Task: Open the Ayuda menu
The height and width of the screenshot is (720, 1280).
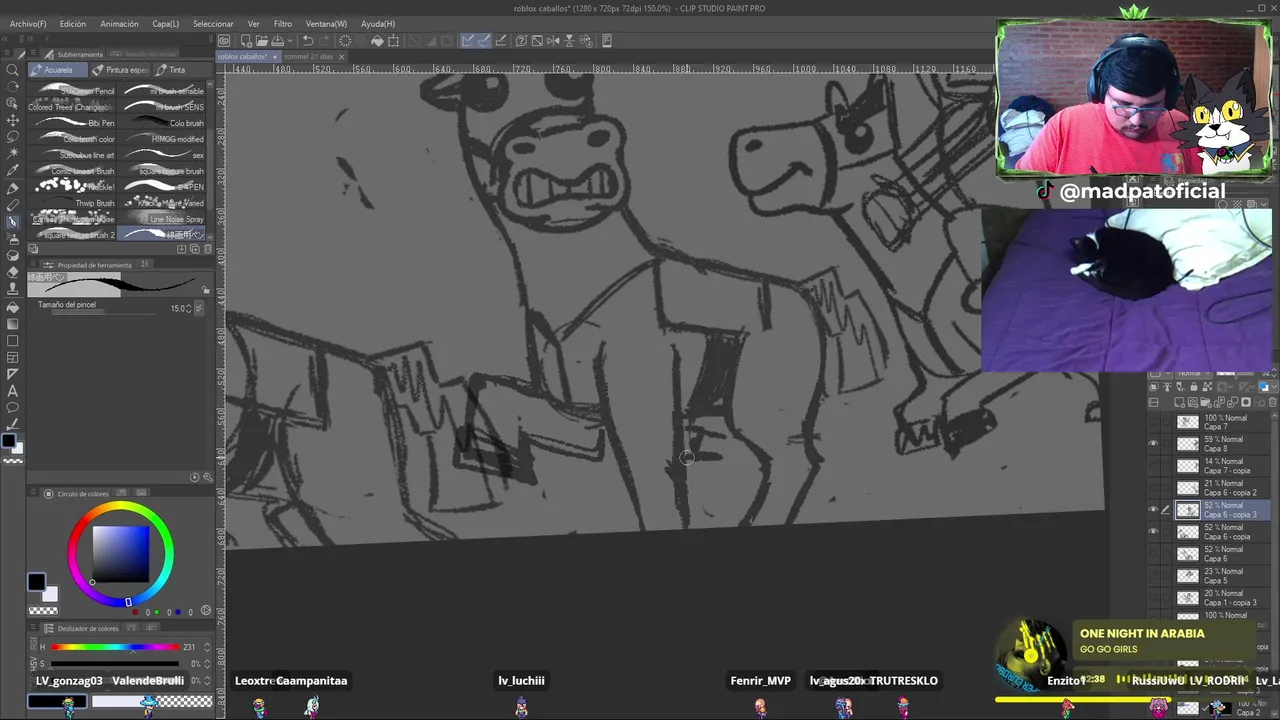Action: click(x=378, y=24)
